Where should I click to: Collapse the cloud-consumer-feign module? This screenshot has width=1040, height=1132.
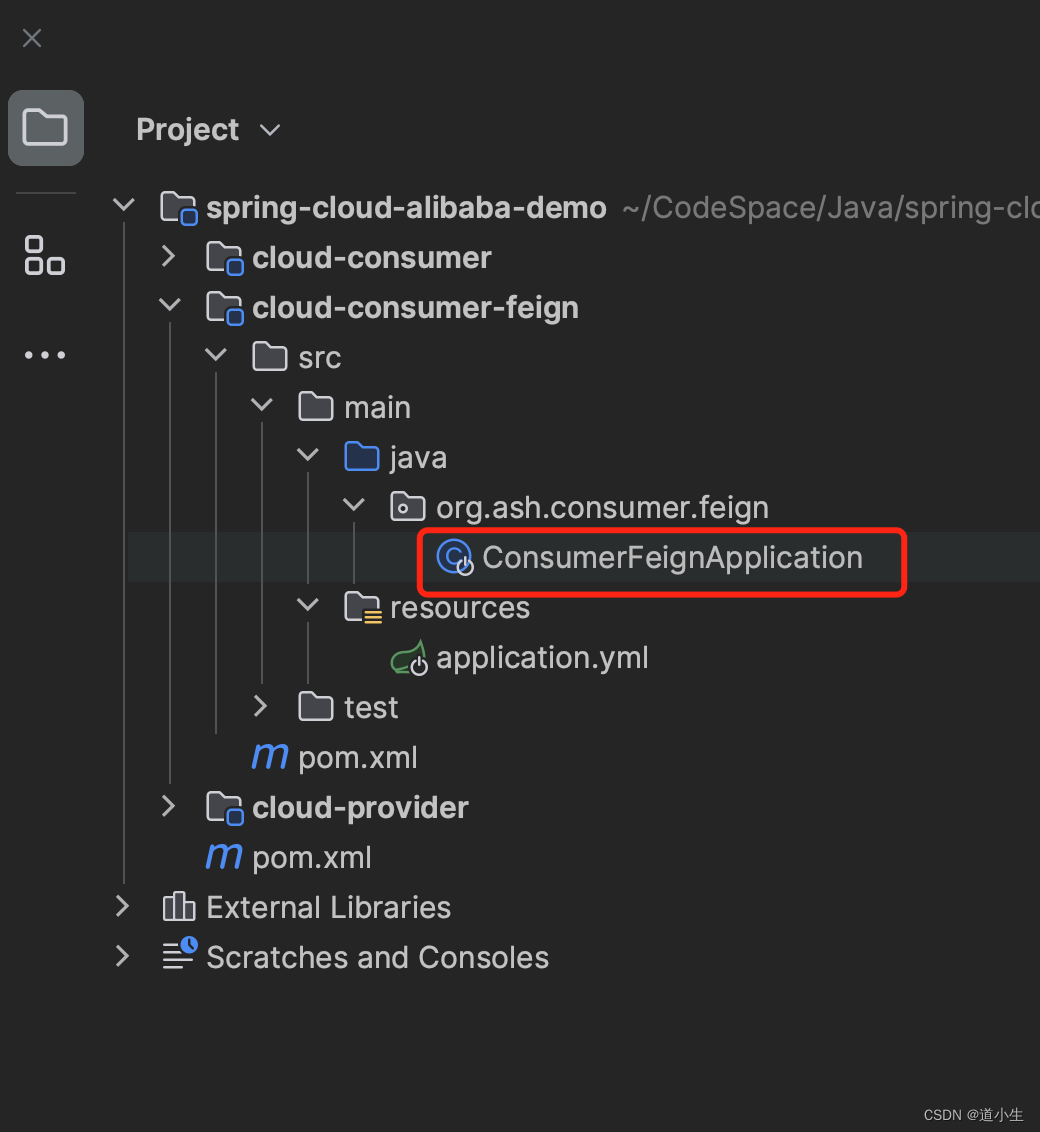pos(169,306)
